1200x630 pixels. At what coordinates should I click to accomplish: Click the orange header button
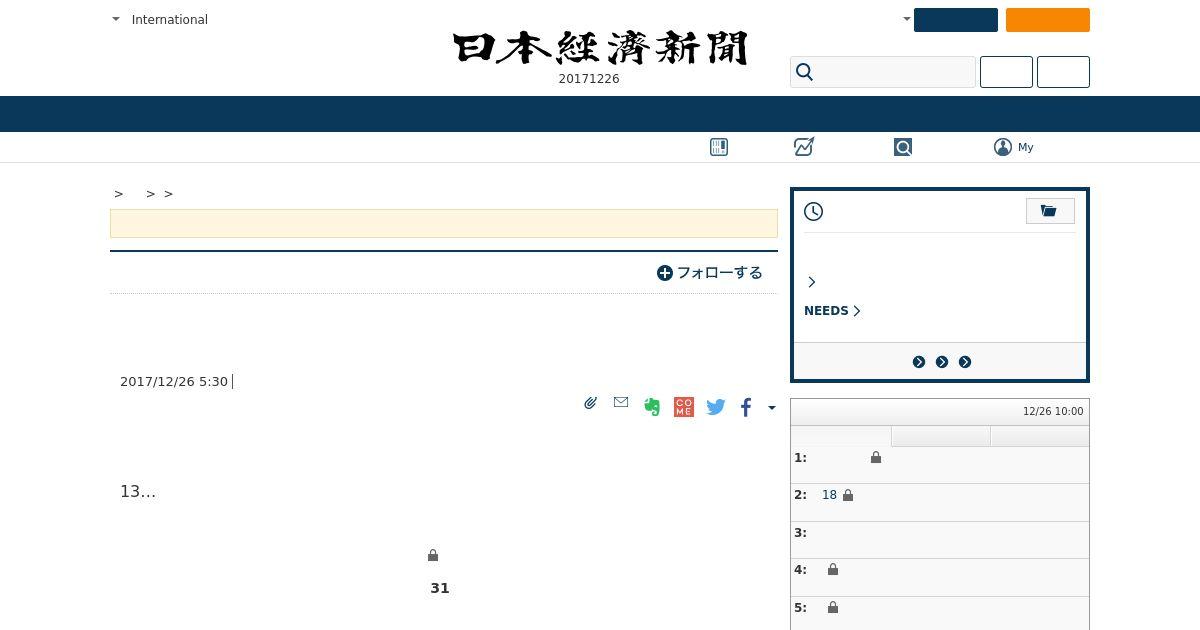point(1048,20)
